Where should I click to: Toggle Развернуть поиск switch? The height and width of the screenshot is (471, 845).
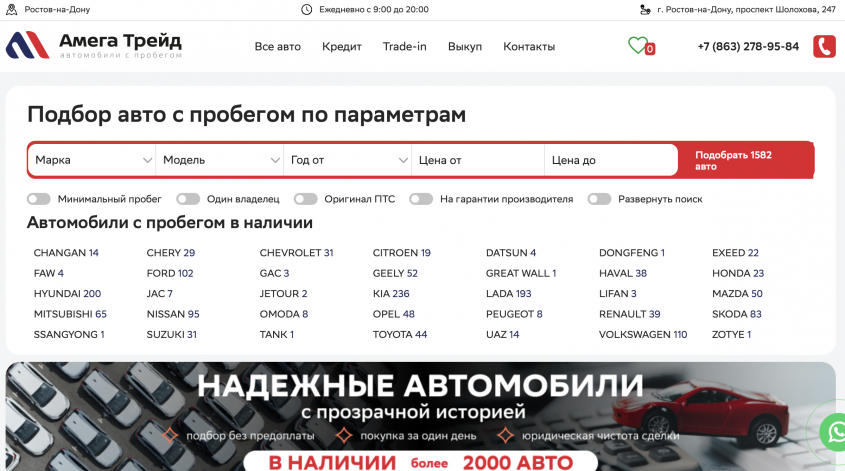pos(599,199)
